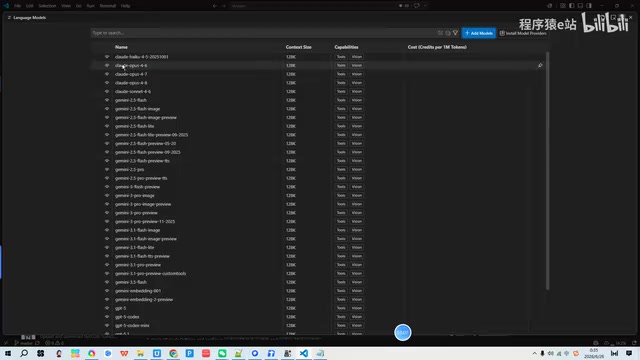
Task: Hide the gemini-2.5-pro model
Action: [x=107, y=169]
